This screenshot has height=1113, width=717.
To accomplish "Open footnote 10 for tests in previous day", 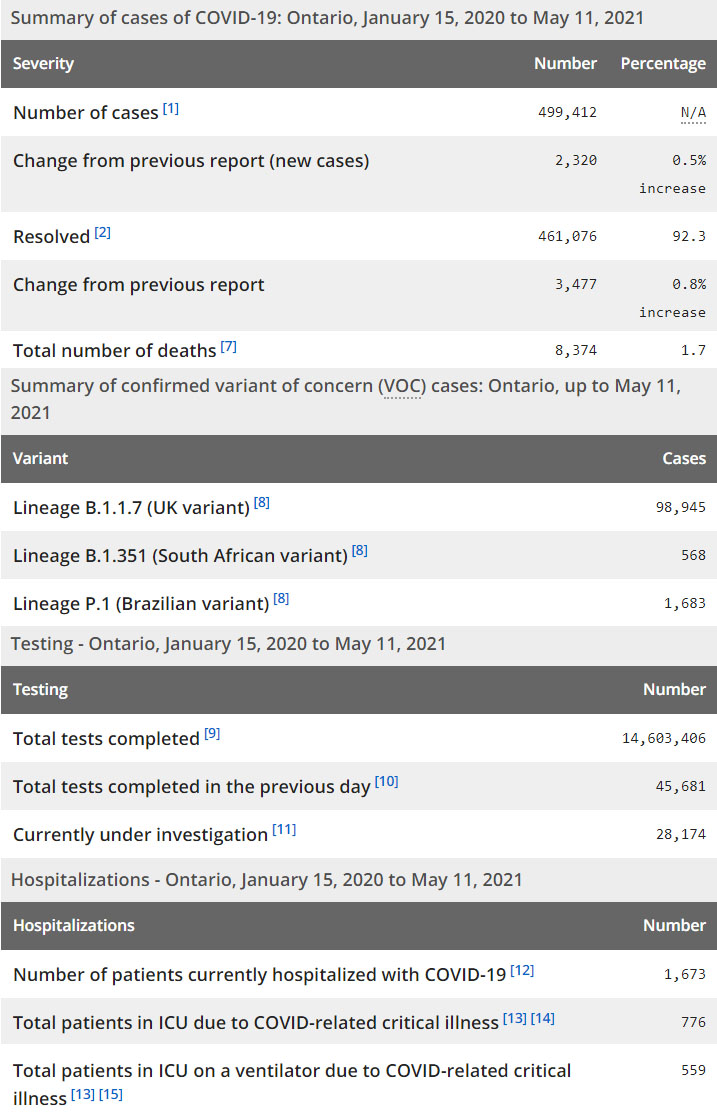I will 386,782.
